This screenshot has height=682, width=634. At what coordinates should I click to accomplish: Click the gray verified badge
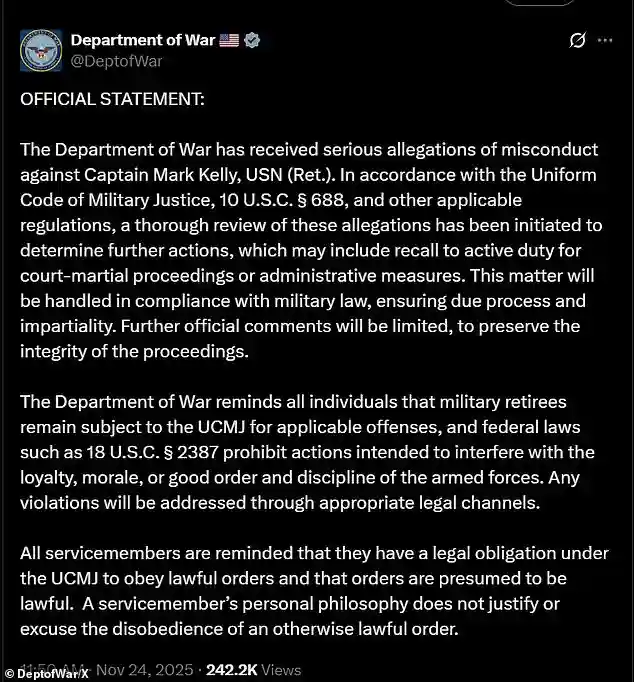[253, 41]
